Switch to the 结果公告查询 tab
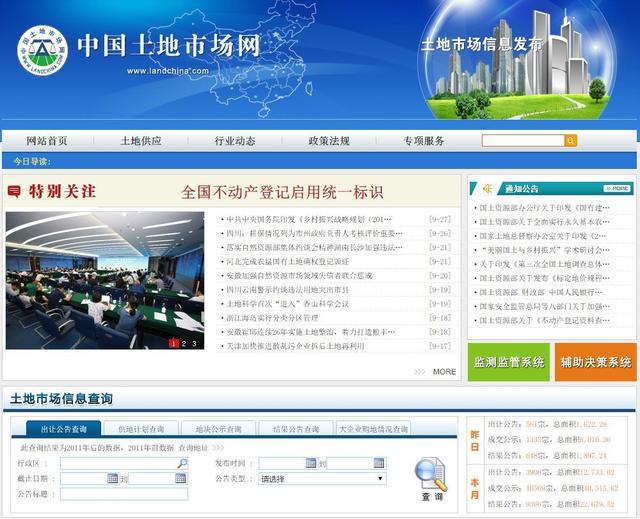 296,428
